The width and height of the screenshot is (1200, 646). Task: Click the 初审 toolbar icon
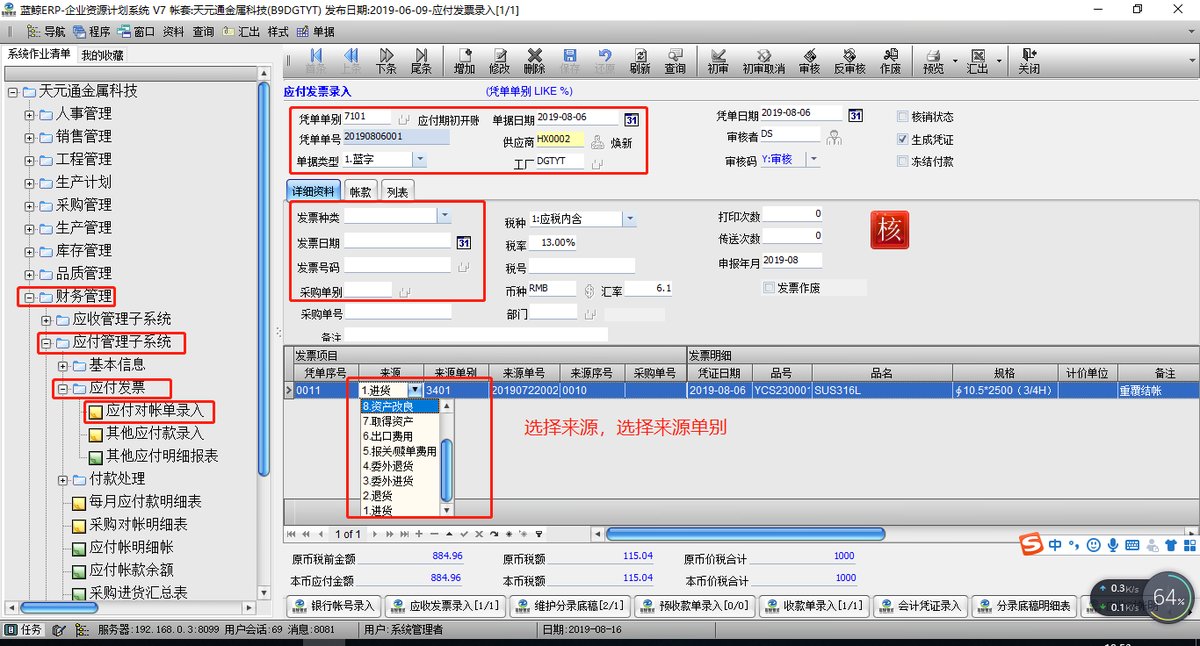[x=718, y=61]
